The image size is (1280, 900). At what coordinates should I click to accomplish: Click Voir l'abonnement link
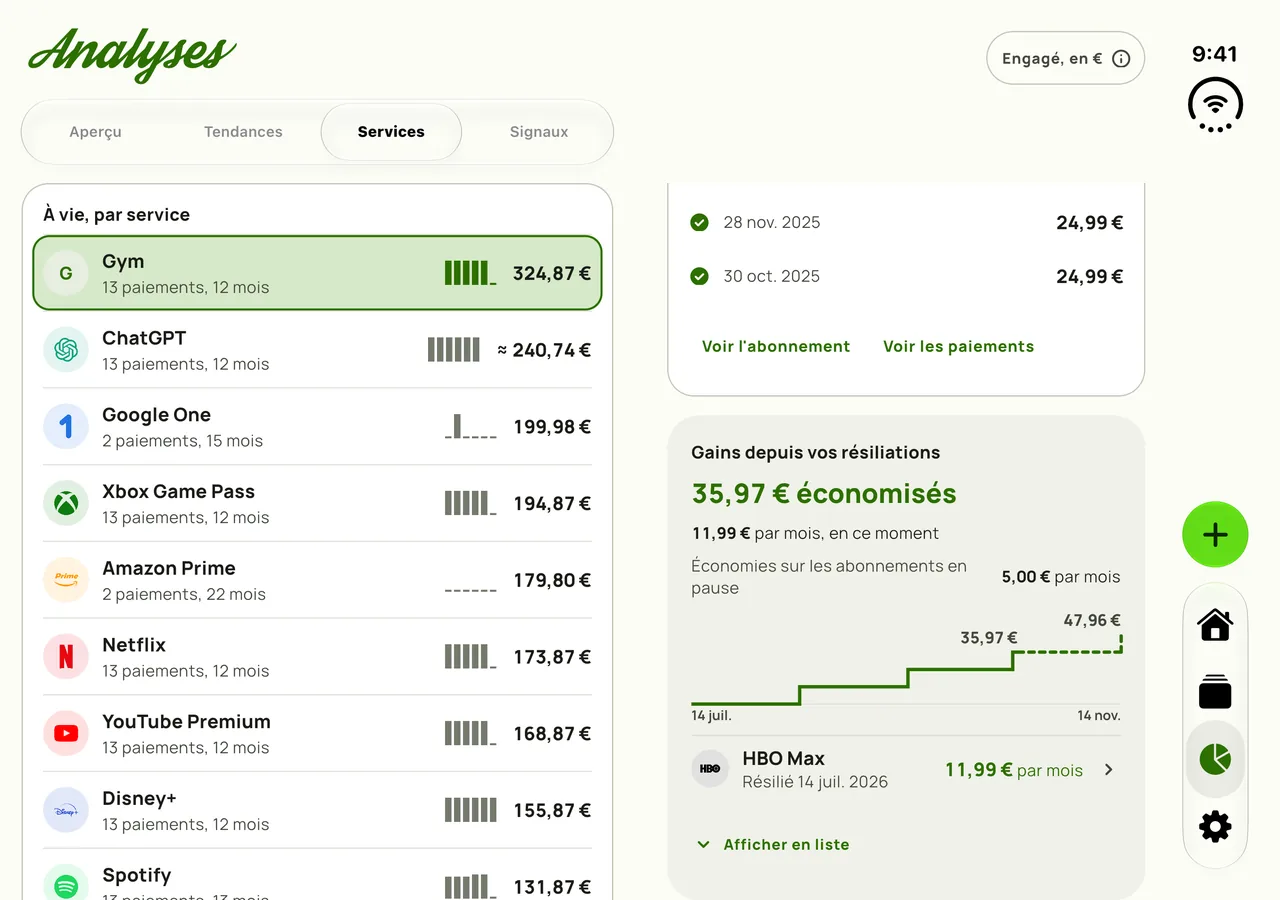point(776,347)
